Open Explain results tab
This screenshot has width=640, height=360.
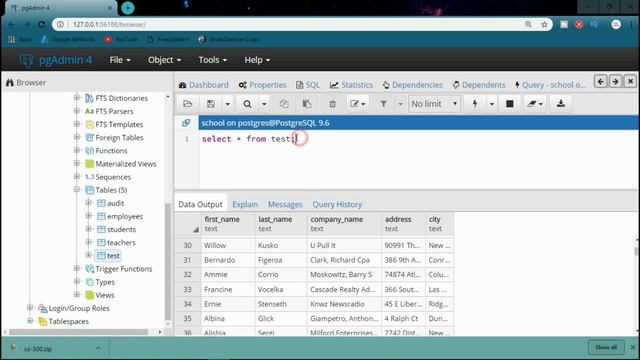tap(245, 204)
